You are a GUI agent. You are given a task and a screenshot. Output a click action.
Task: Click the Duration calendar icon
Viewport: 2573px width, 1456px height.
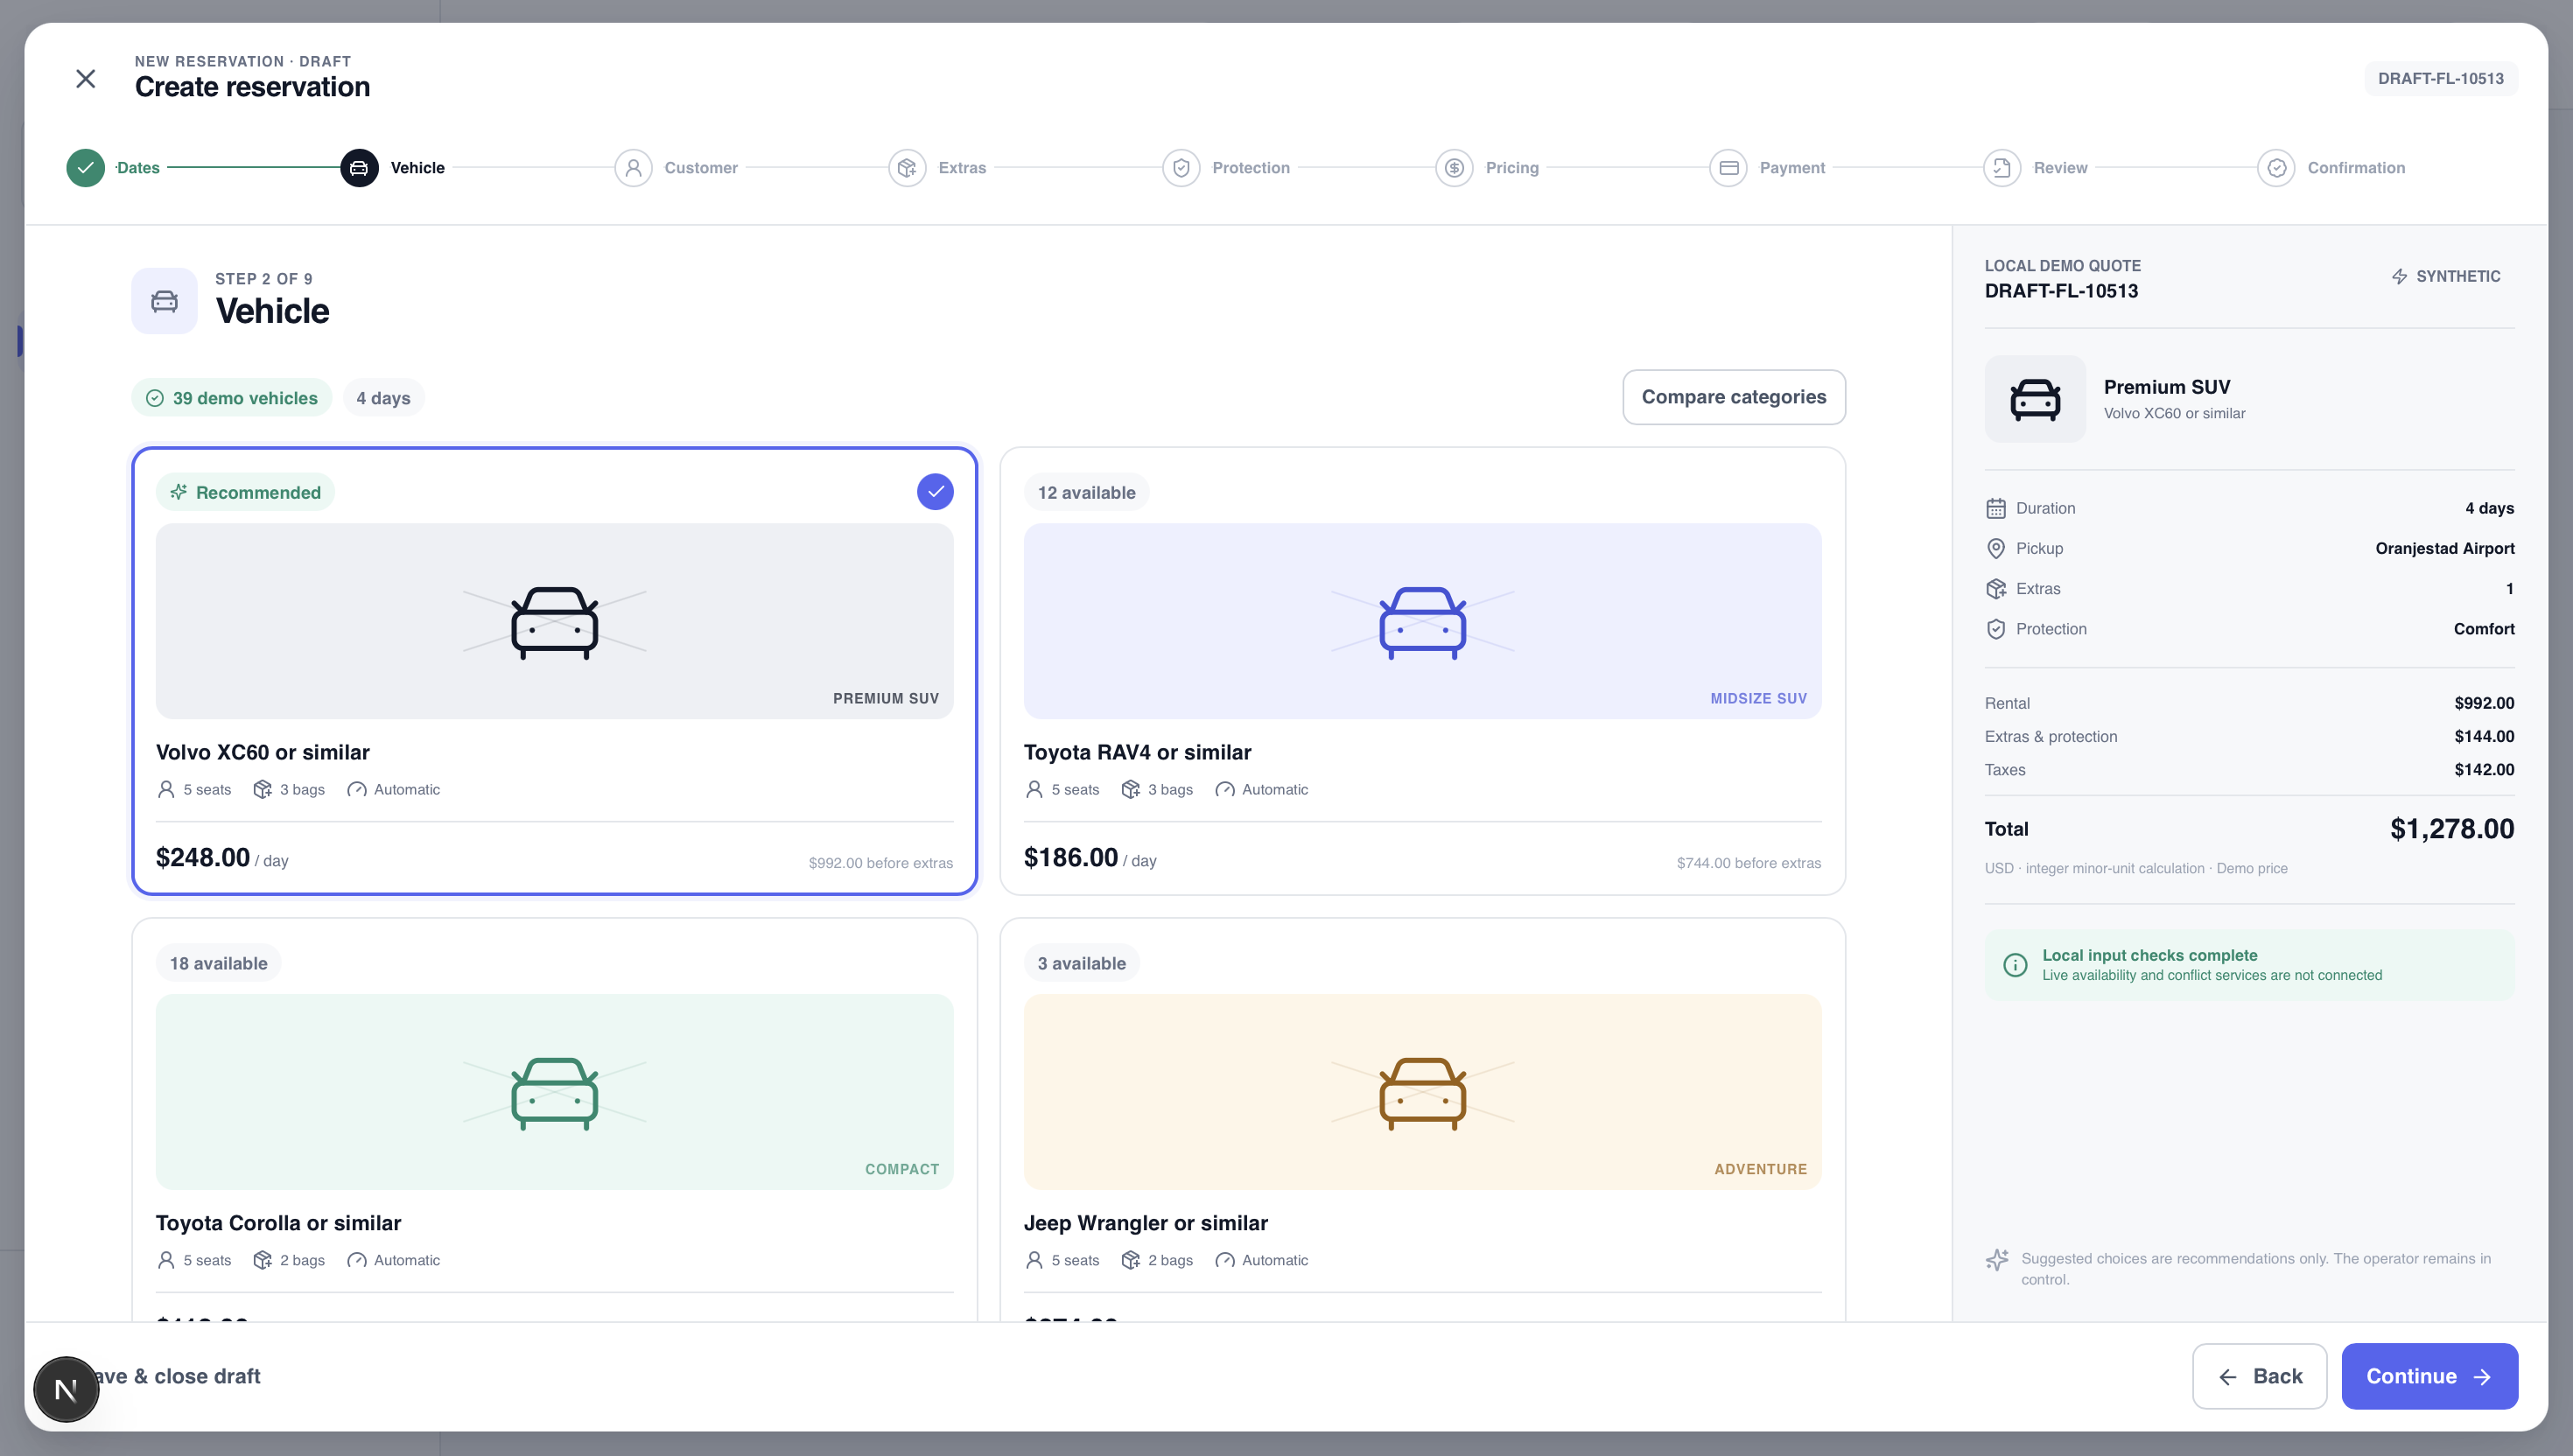1995,509
